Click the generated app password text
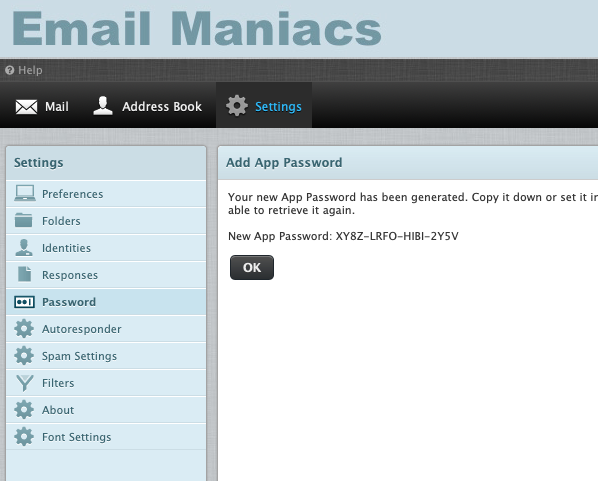The image size is (598, 481). (397, 236)
